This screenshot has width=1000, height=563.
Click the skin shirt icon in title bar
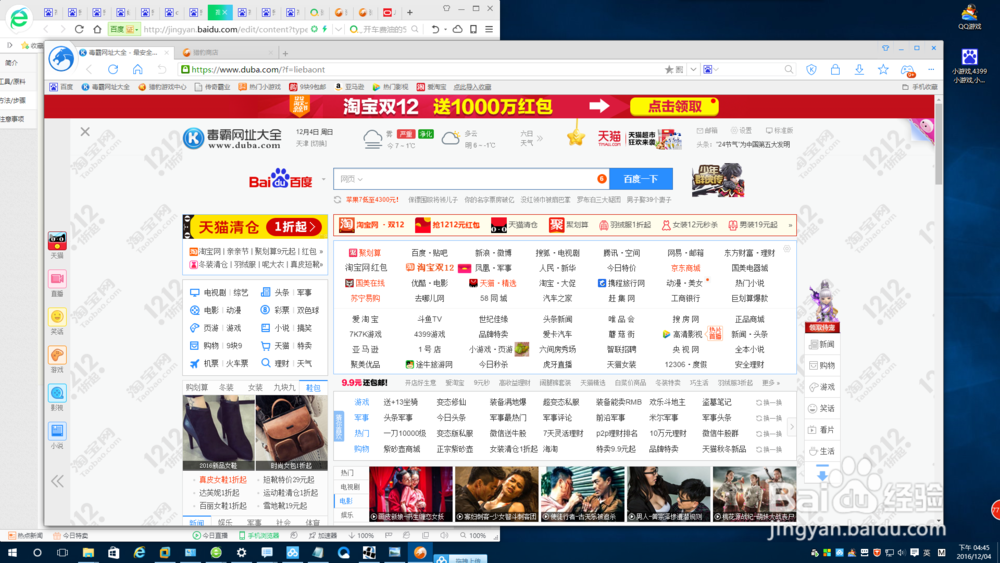(x=885, y=48)
